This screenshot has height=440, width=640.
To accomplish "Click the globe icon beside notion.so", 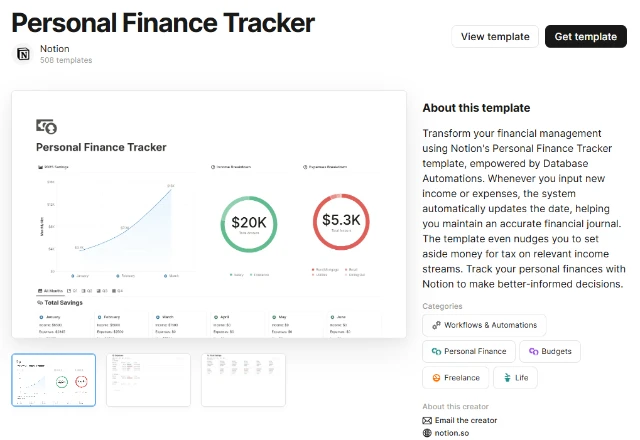I will pyautogui.click(x=428, y=433).
